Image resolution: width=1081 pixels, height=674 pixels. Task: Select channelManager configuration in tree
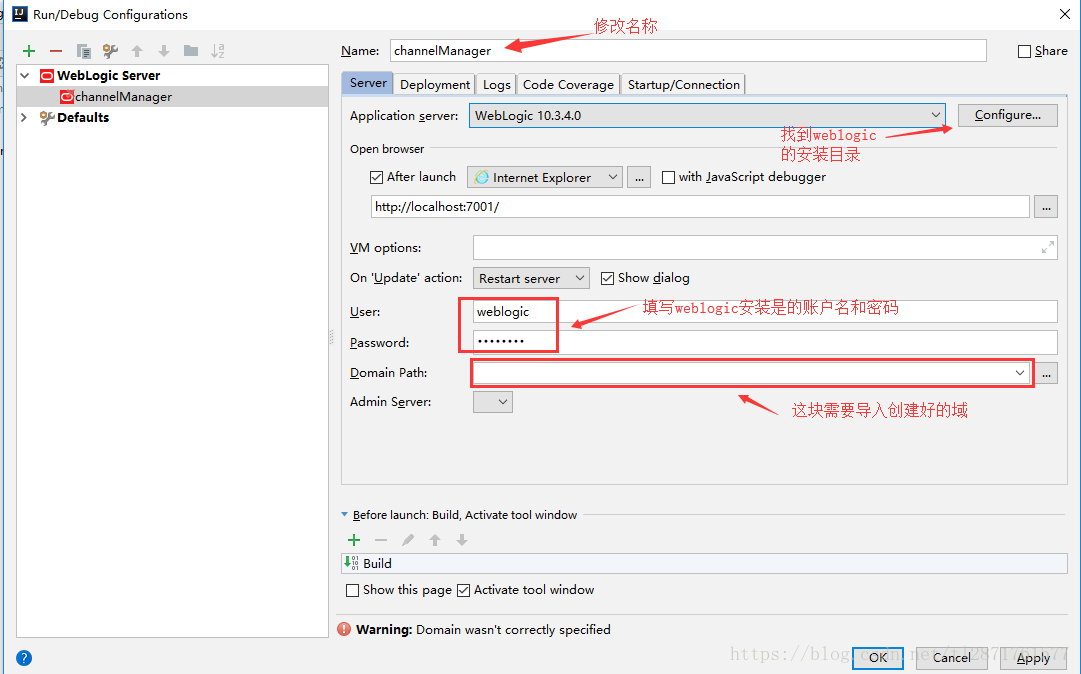(x=172, y=96)
